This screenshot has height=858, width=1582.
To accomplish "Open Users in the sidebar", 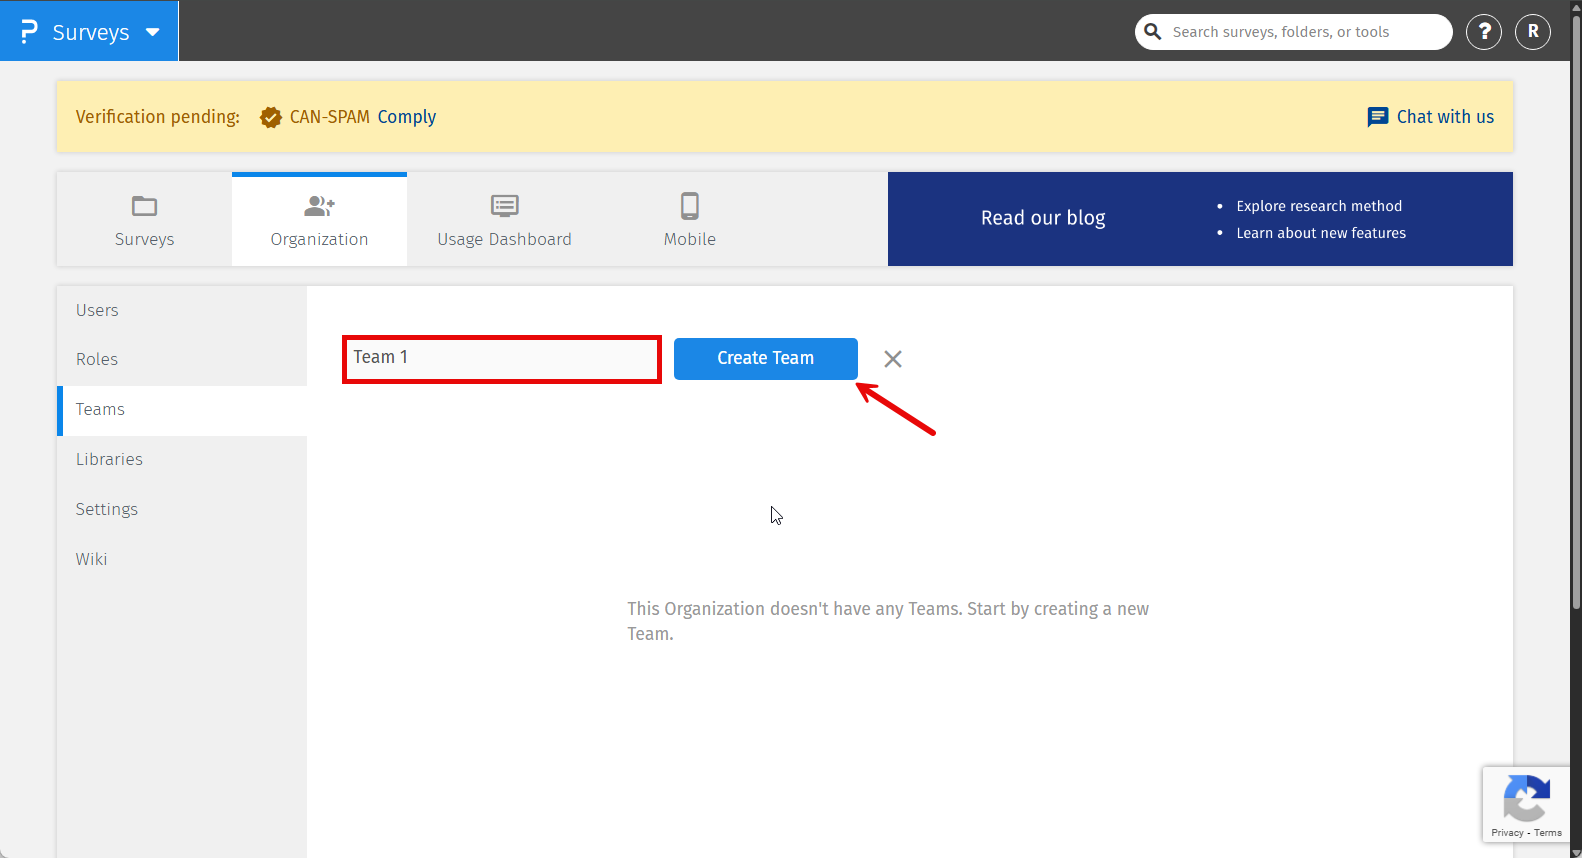I will (182, 310).
